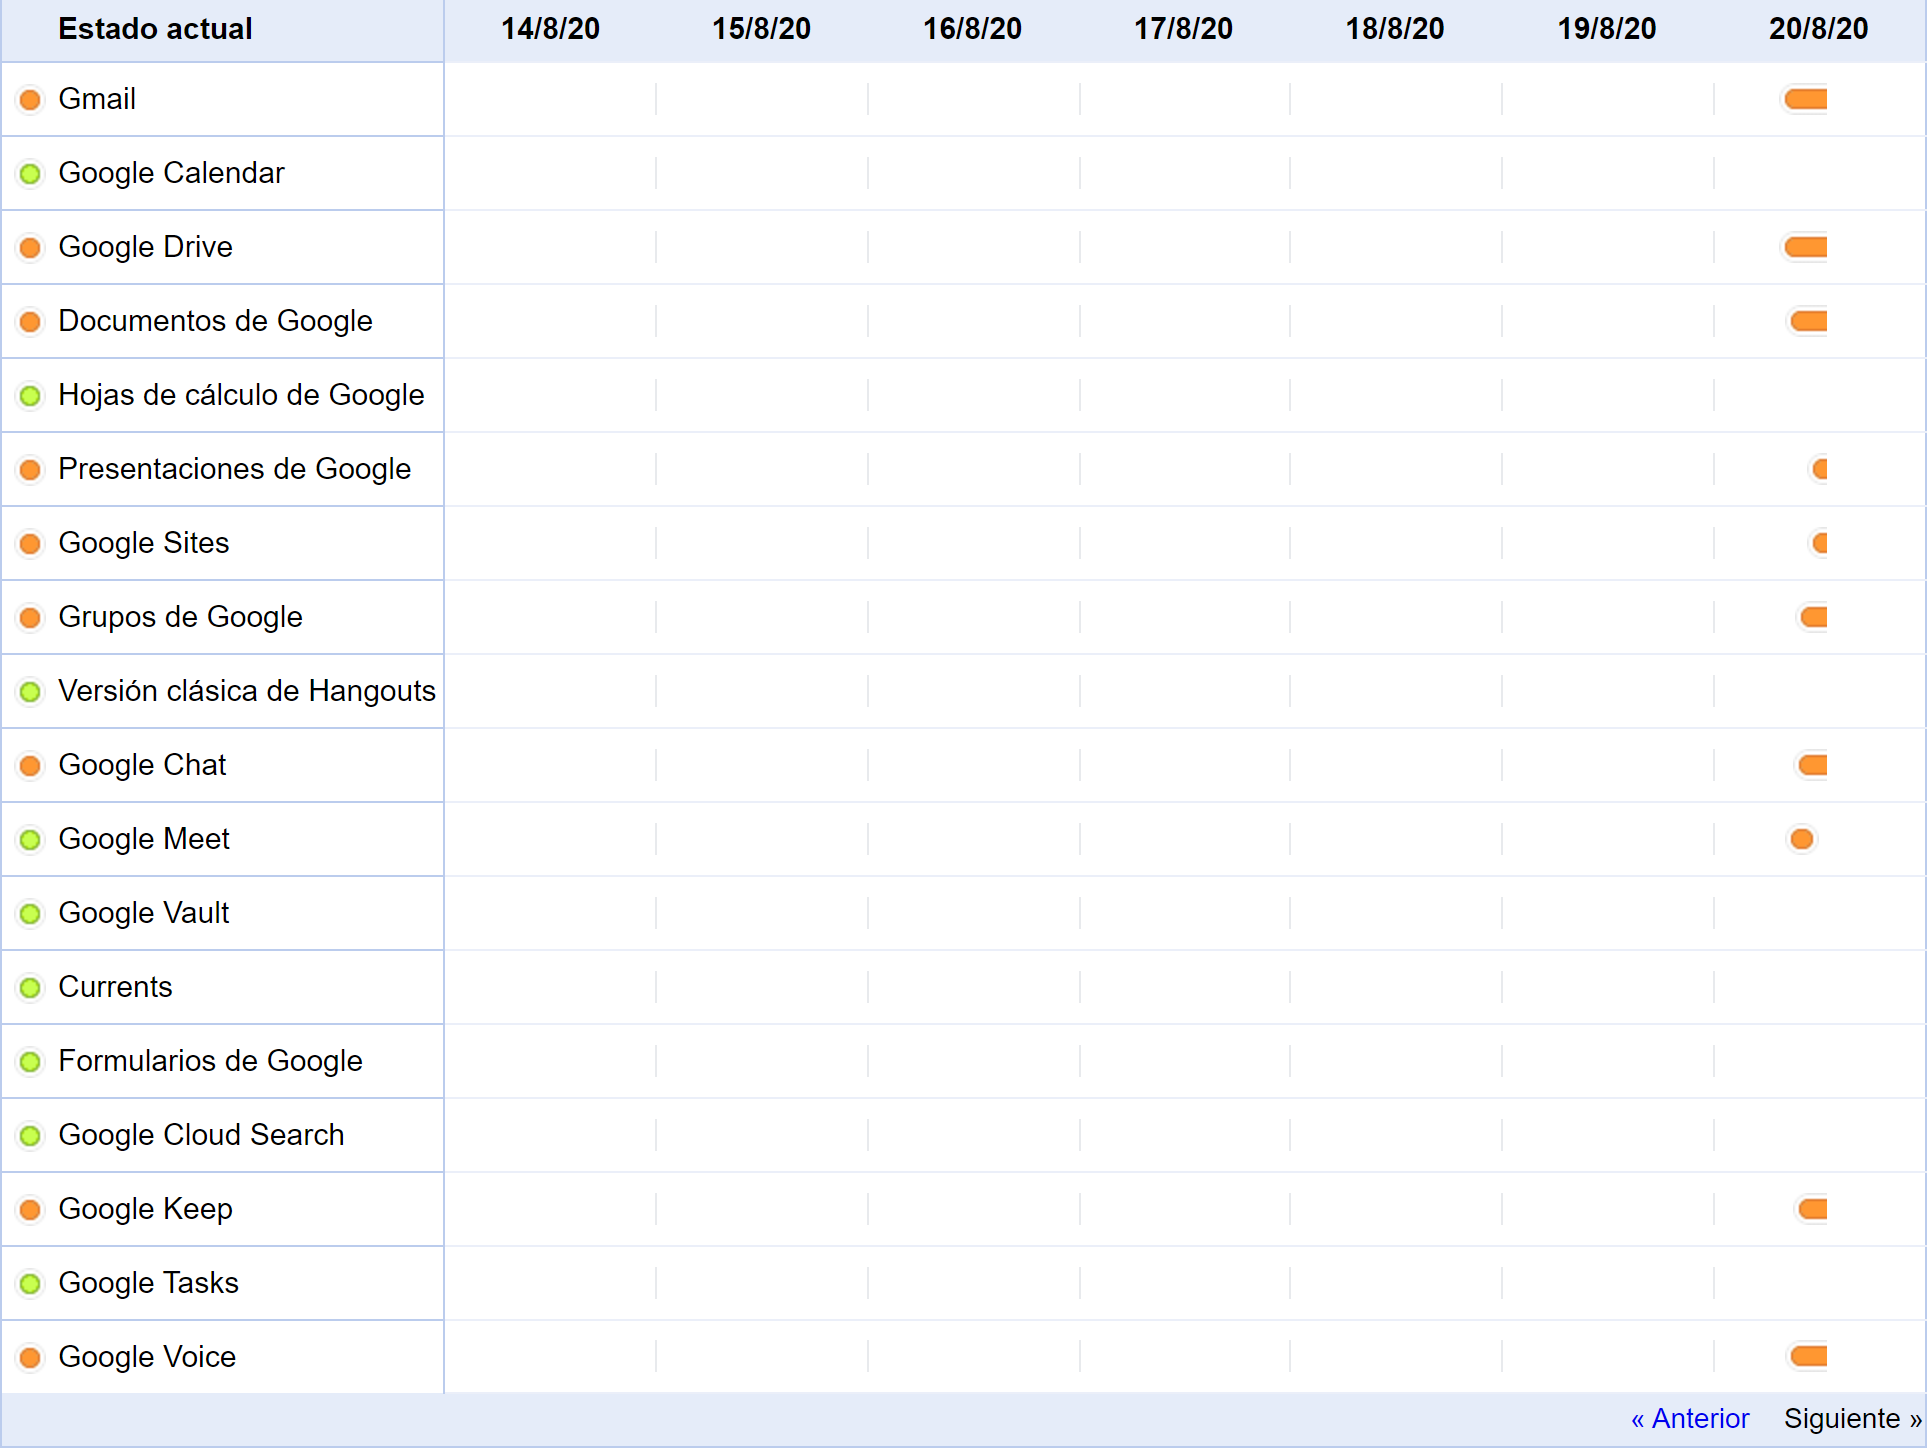Select the Formularios de Google label
1927x1449 pixels.
[x=210, y=1061]
